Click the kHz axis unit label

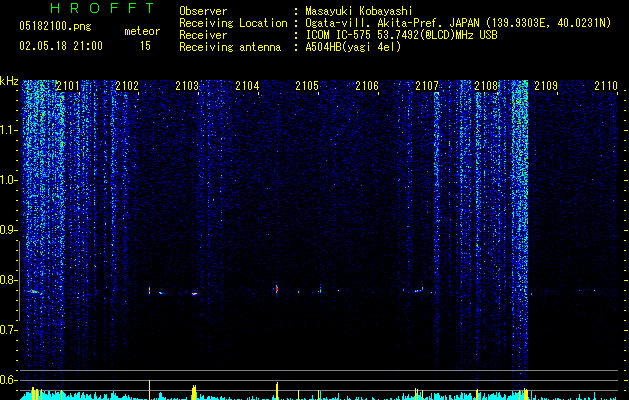tap(9, 81)
